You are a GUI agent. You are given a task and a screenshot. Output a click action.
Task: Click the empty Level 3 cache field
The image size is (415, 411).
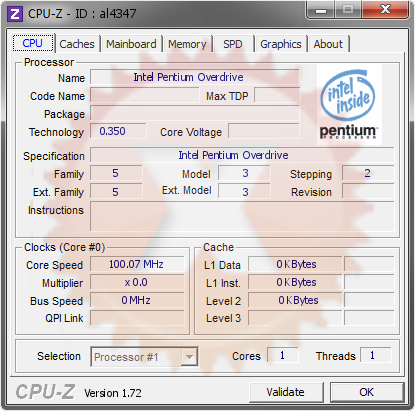click(x=295, y=318)
